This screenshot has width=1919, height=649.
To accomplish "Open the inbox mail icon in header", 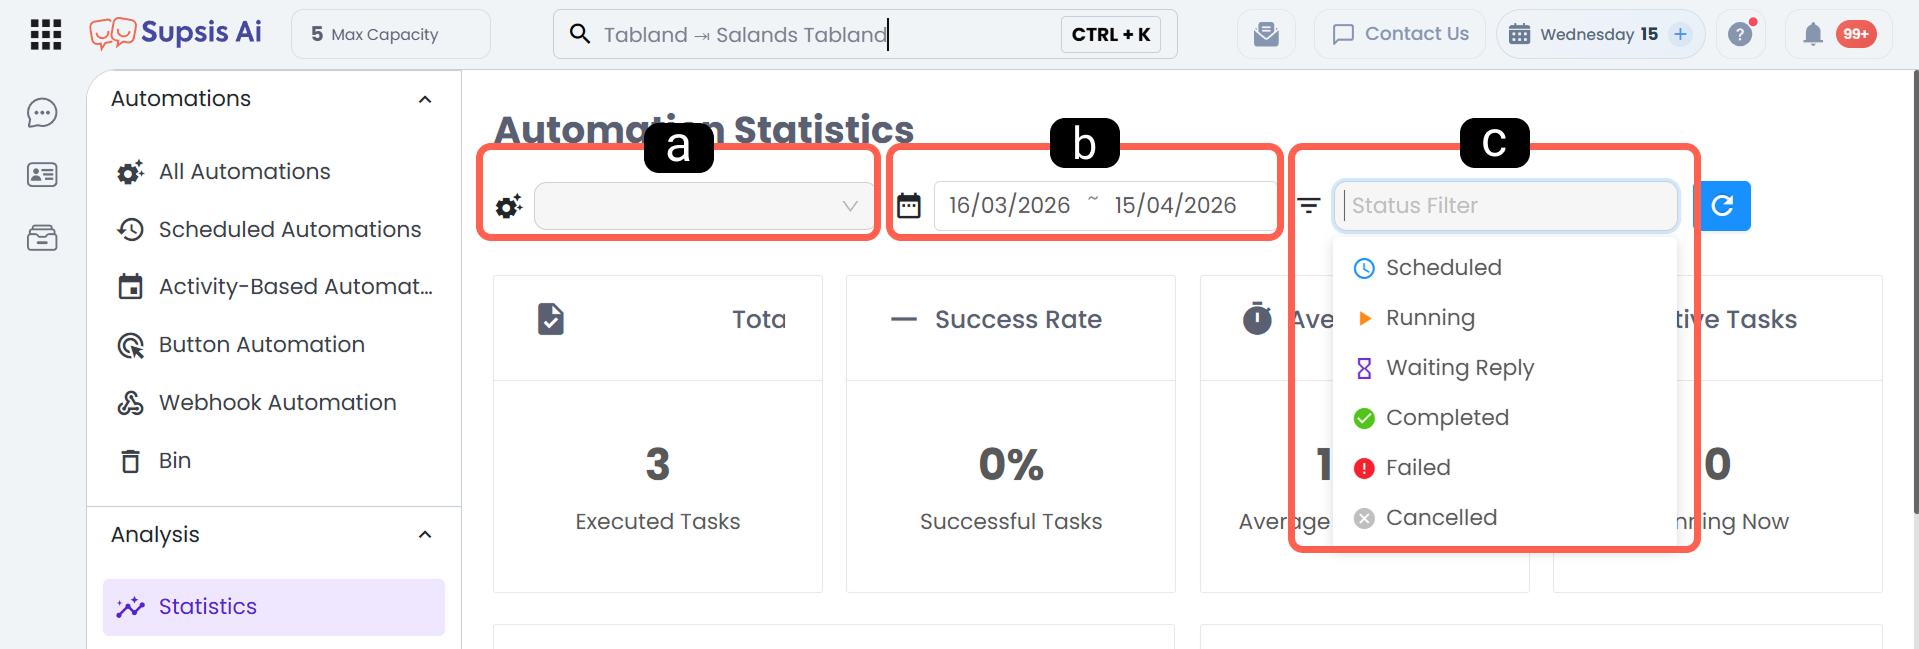I will click(x=1266, y=34).
